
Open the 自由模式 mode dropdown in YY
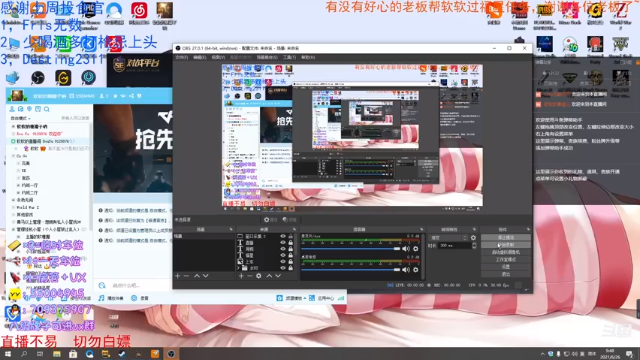(x=20, y=118)
